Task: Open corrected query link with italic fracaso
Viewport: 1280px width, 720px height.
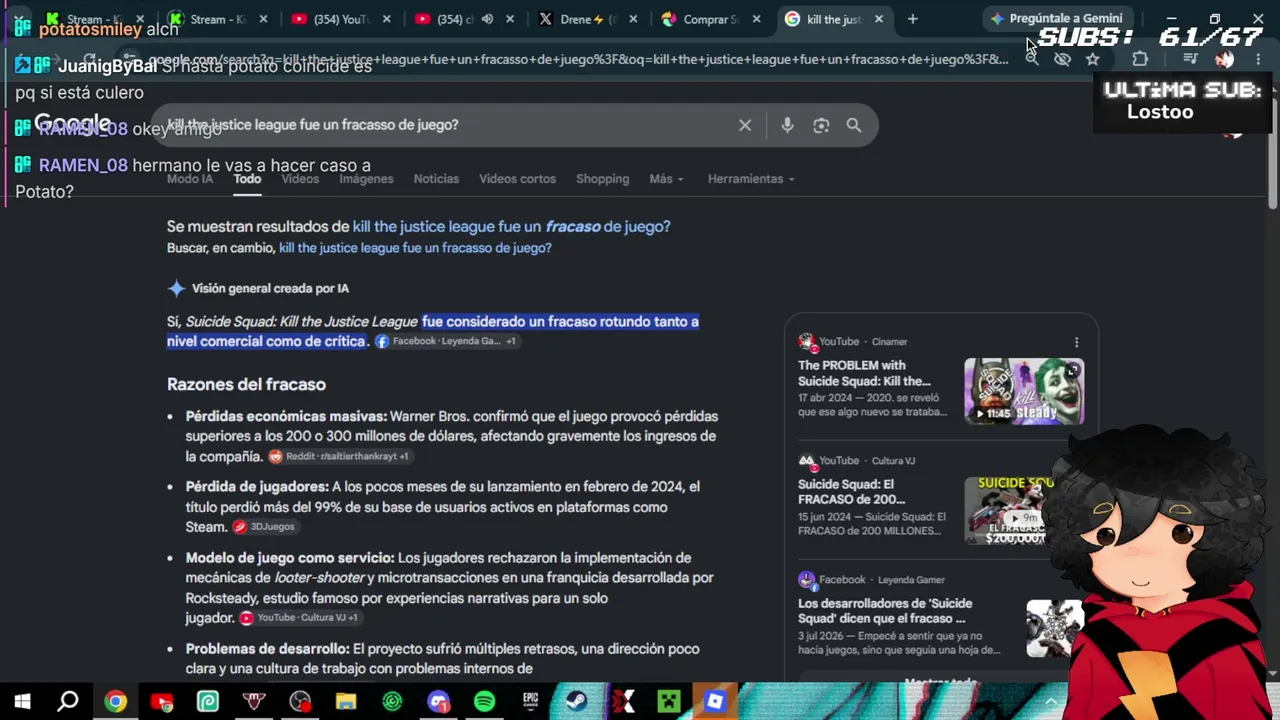Action: (x=511, y=227)
